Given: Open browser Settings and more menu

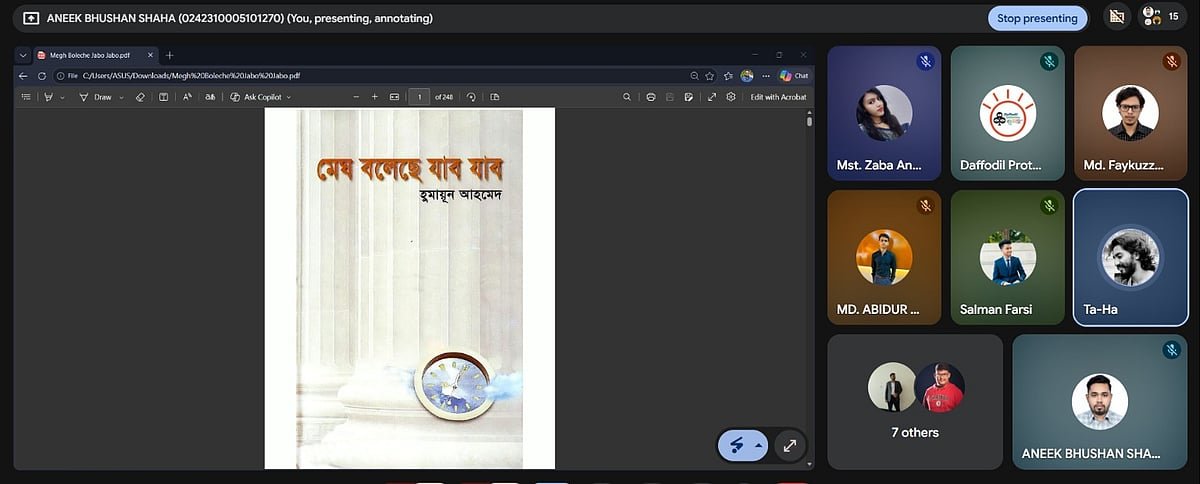Looking at the screenshot, I should [766, 76].
